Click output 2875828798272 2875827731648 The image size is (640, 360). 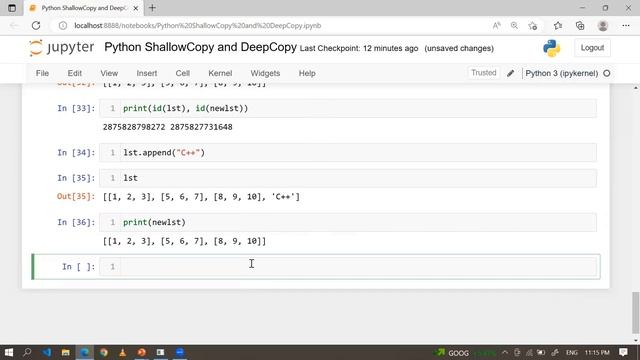(168, 127)
